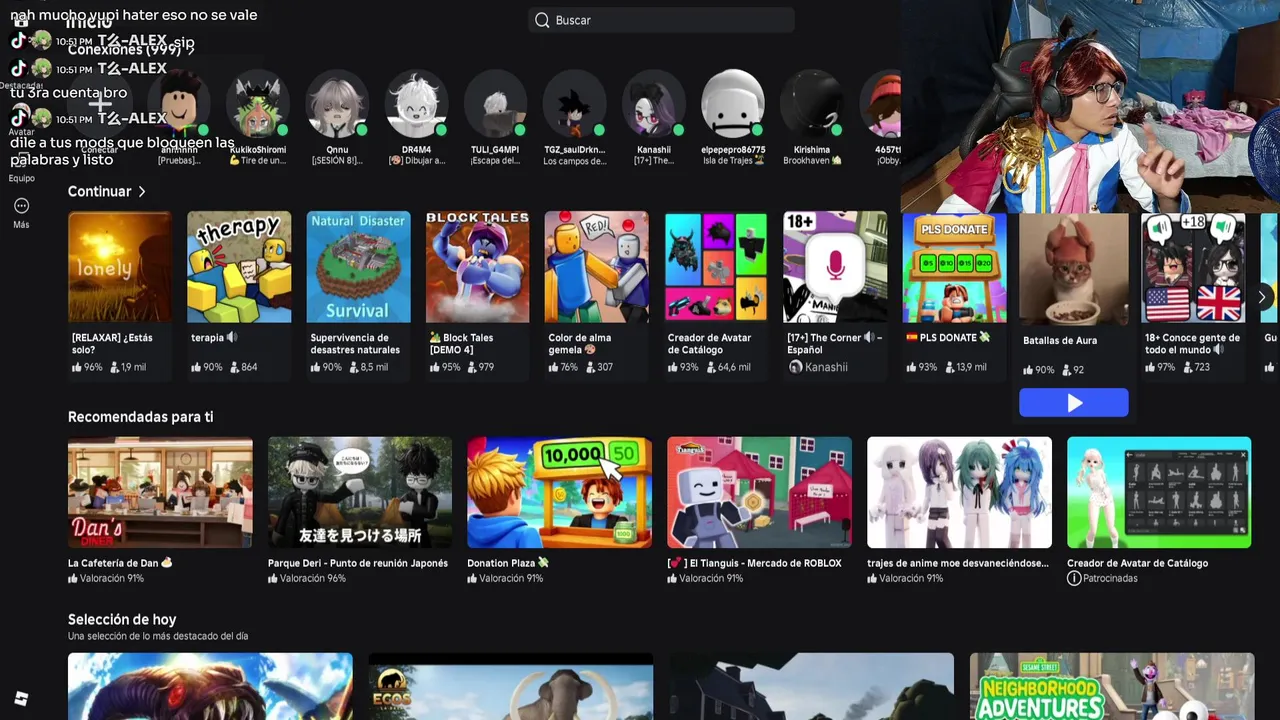Open the Más menu icon in sidebar
1280x720 pixels.
click(21, 206)
